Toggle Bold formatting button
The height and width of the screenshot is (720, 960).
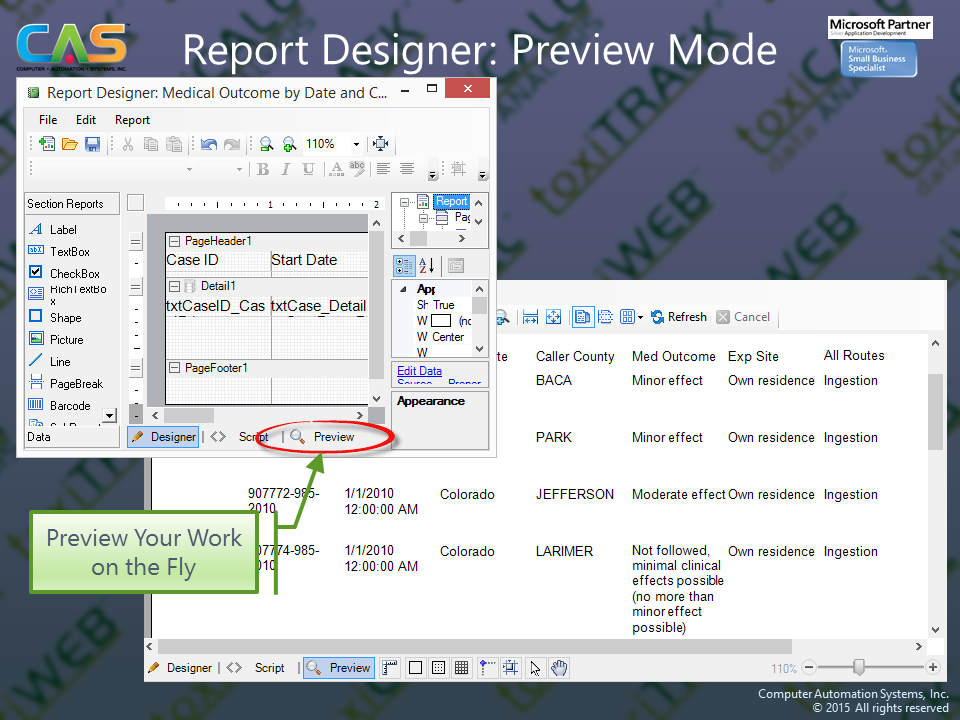[x=263, y=169]
